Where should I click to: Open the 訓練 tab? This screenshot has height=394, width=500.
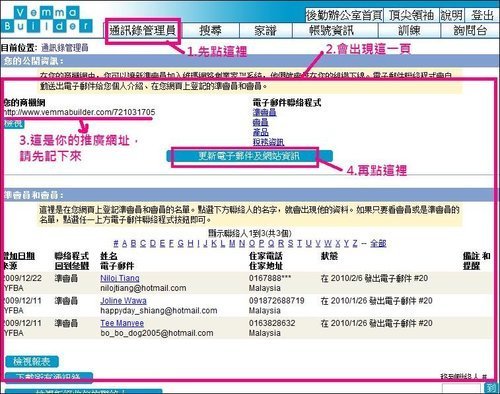click(410, 31)
